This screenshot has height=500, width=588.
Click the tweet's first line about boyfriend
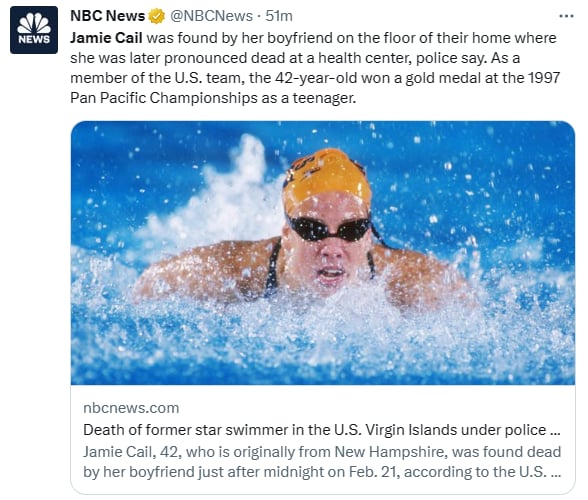[313, 38]
